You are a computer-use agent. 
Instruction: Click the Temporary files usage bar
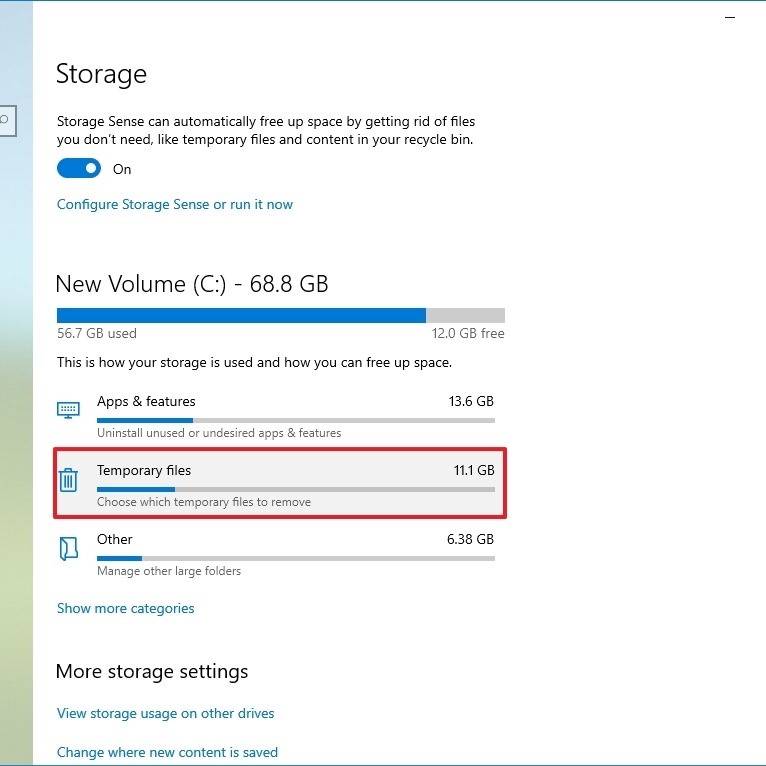point(296,489)
